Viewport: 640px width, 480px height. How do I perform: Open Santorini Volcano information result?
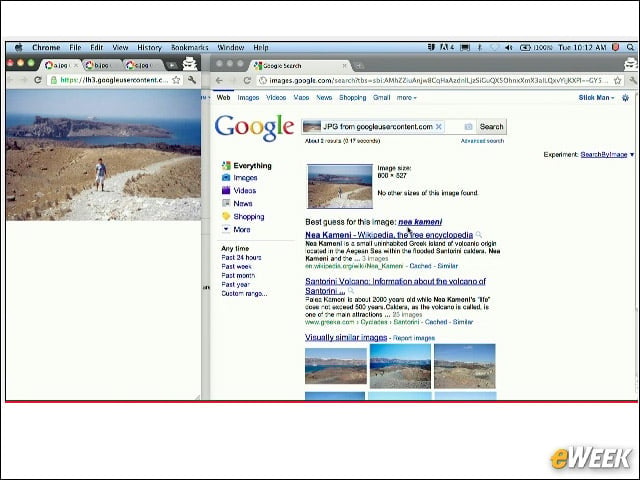pyautogui.click(x=395, y=286)
